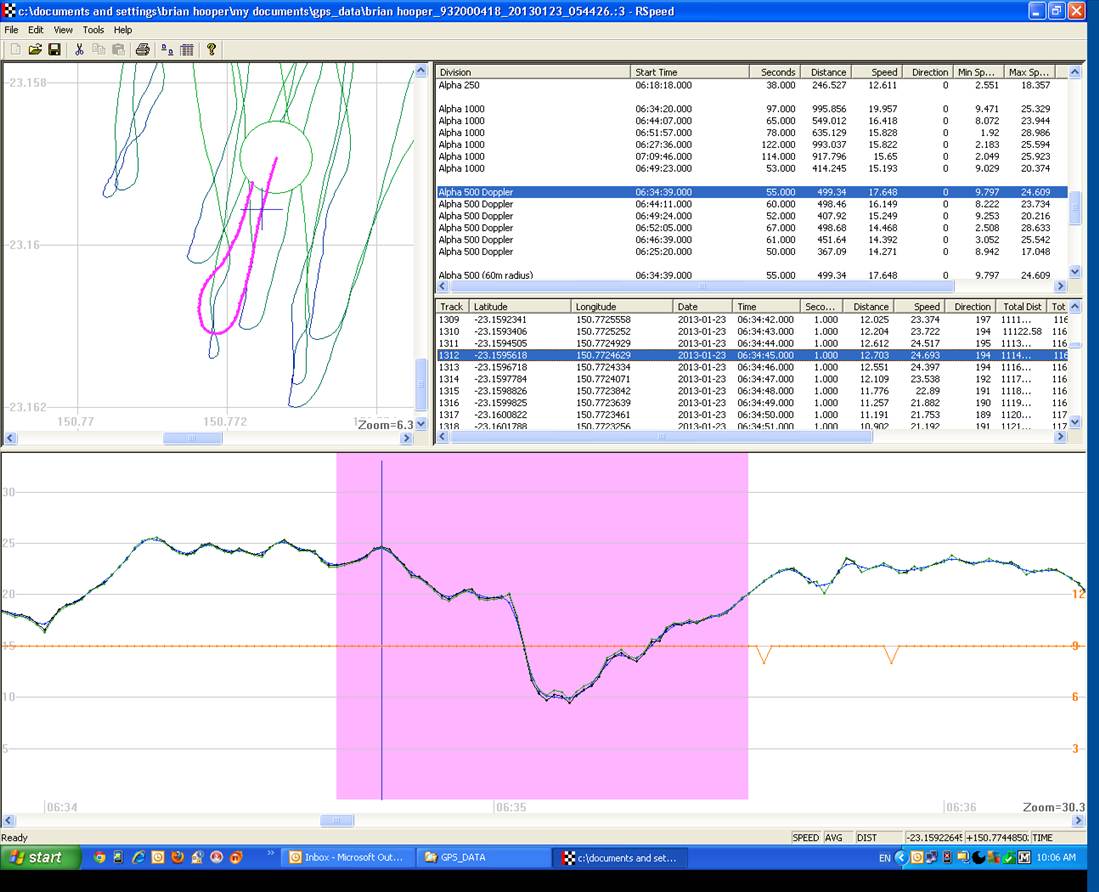Click the table grid toolbar icon
This screenshot has width=1099, height=892.
pos(187,49)
